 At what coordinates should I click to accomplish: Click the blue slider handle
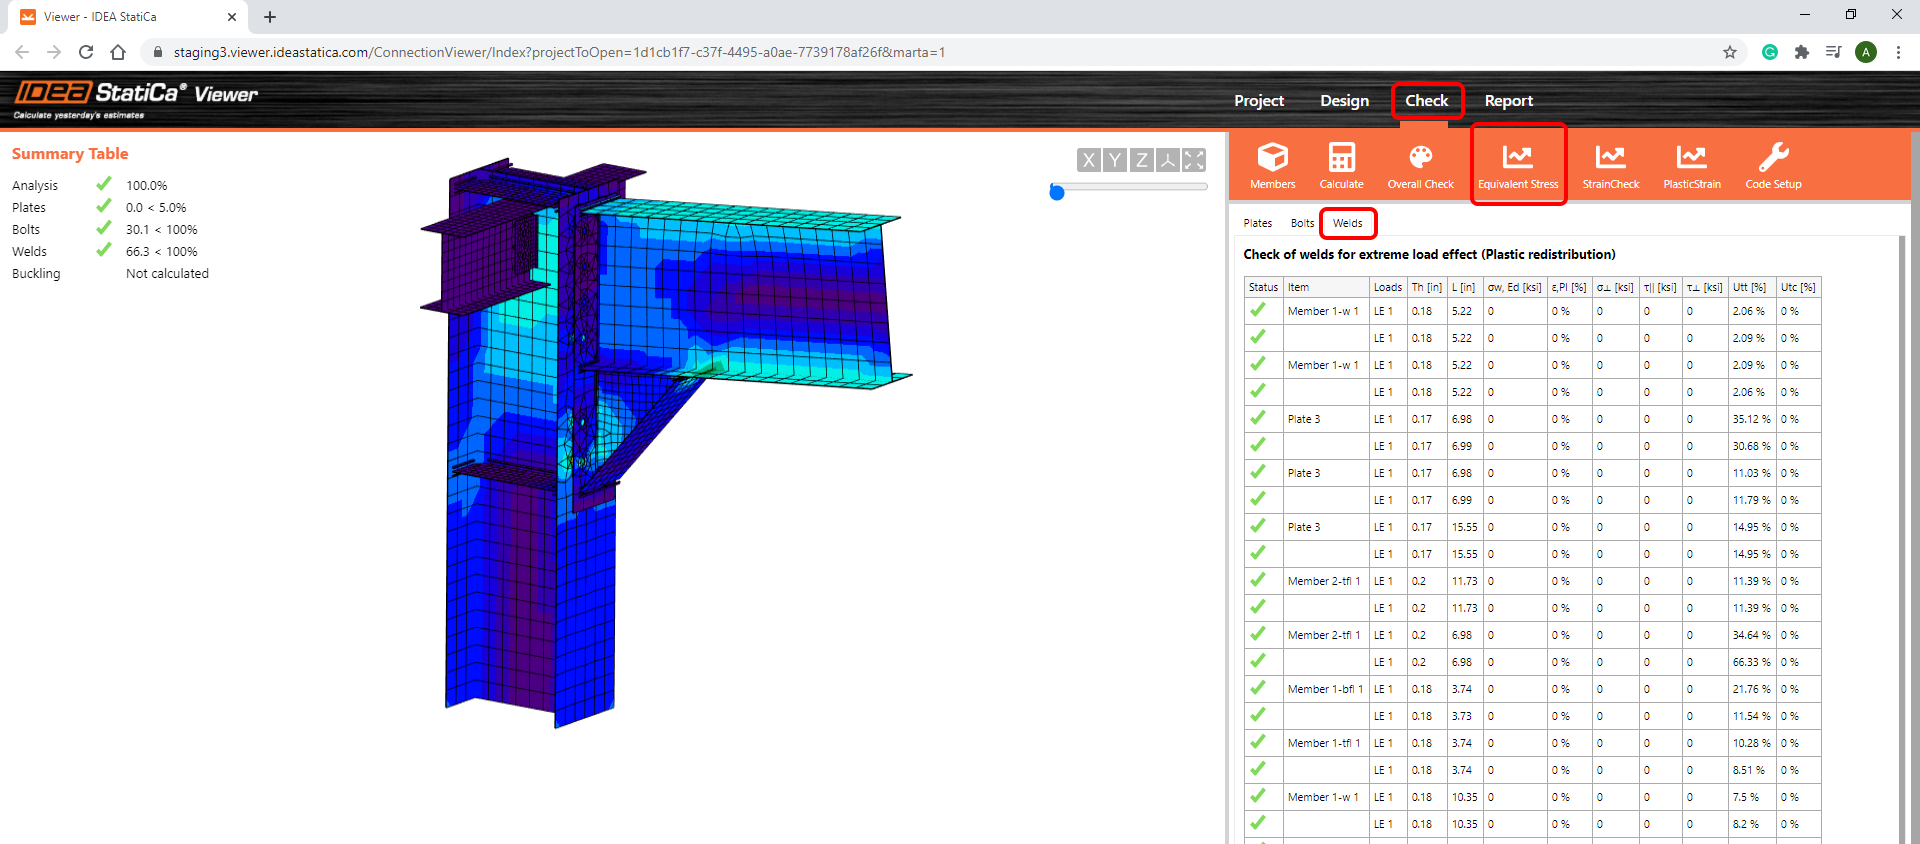(x=1057, y=192)
